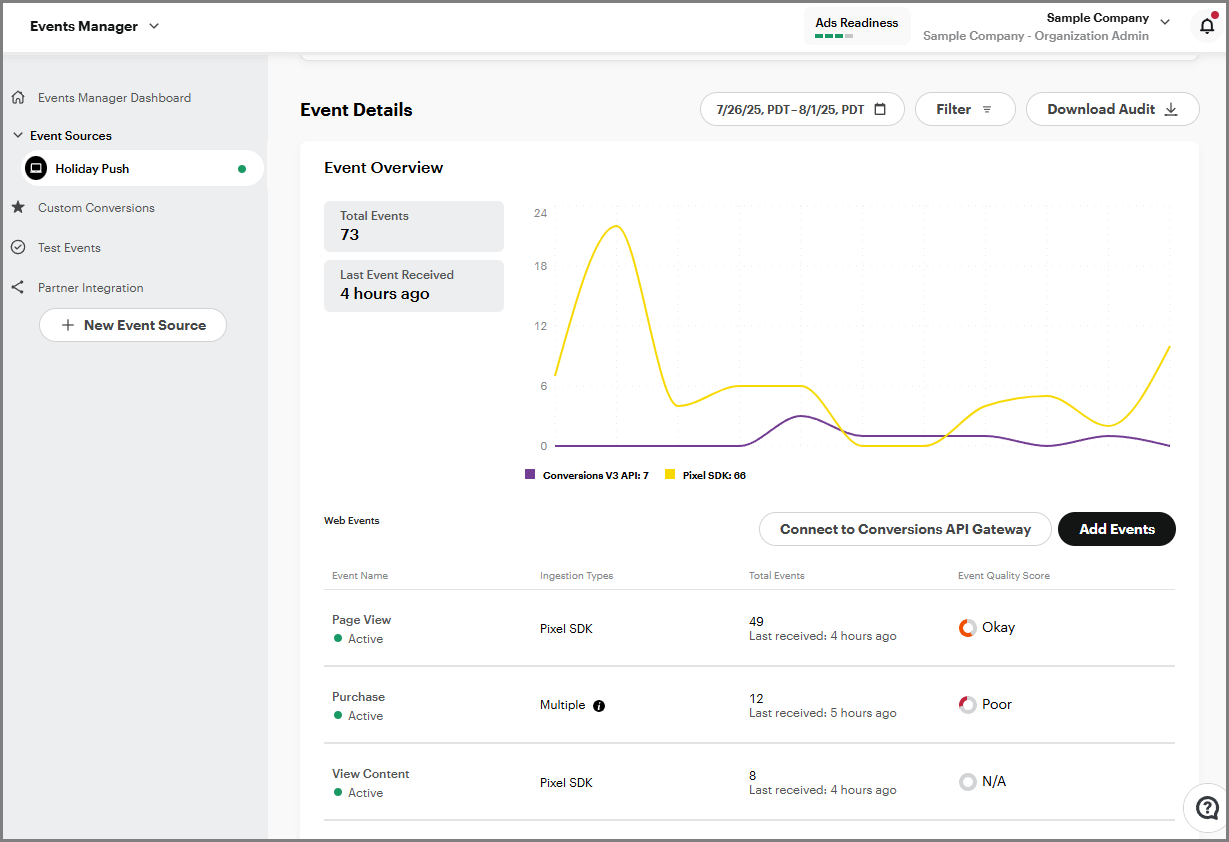1229x842 pixels.
Task: Click the Purchase total of 12
Action: coord(756,699)
